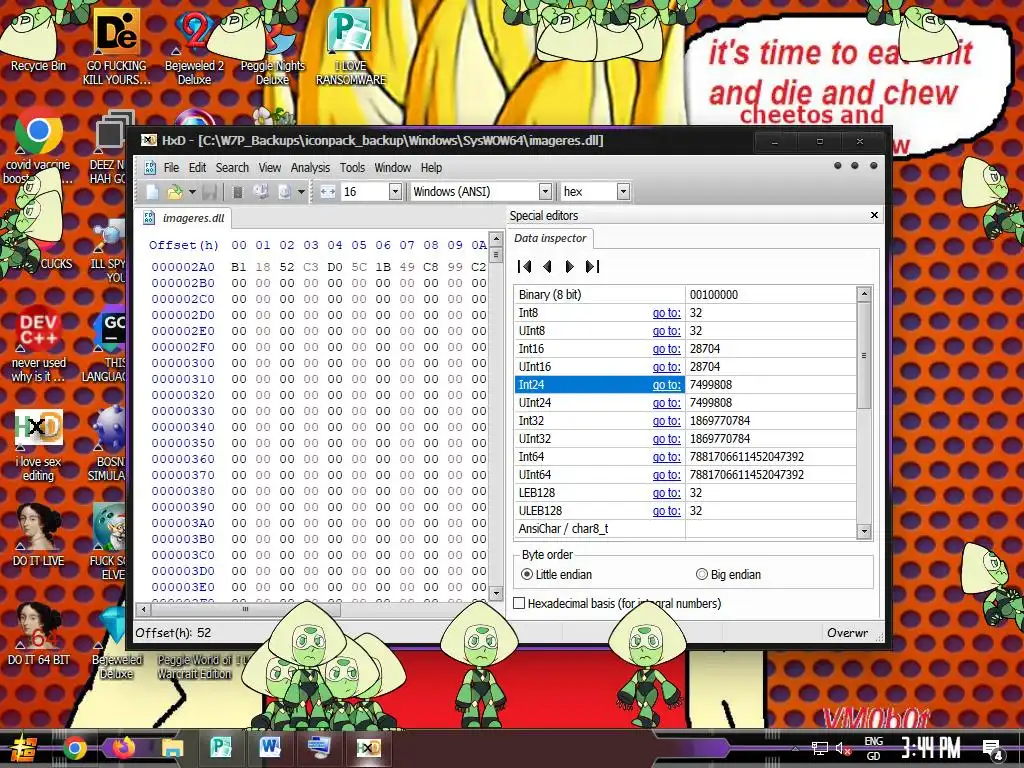Viewport: 1024px width, 768px height.
Task: Select the Data inspector tab
Action: [550, 238]
